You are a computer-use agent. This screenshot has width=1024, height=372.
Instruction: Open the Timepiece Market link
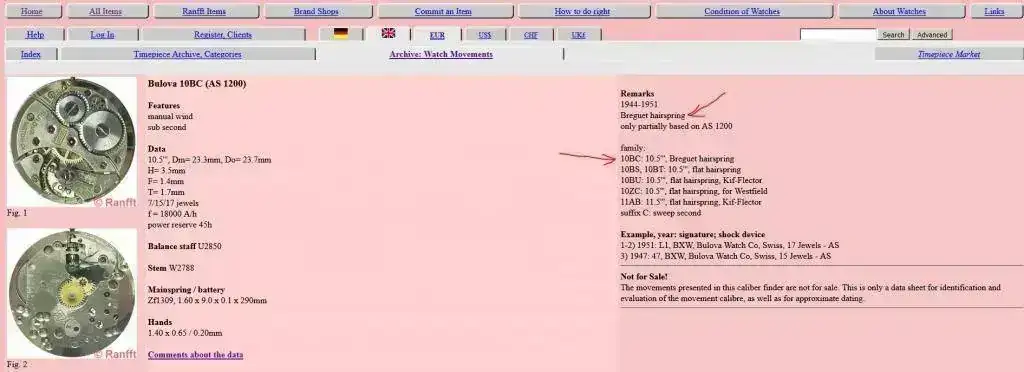948,55
